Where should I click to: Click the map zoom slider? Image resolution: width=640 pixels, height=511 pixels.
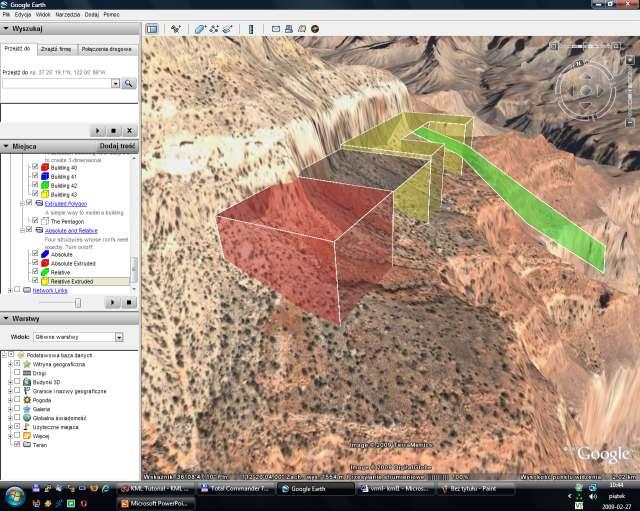coord(630,90)
